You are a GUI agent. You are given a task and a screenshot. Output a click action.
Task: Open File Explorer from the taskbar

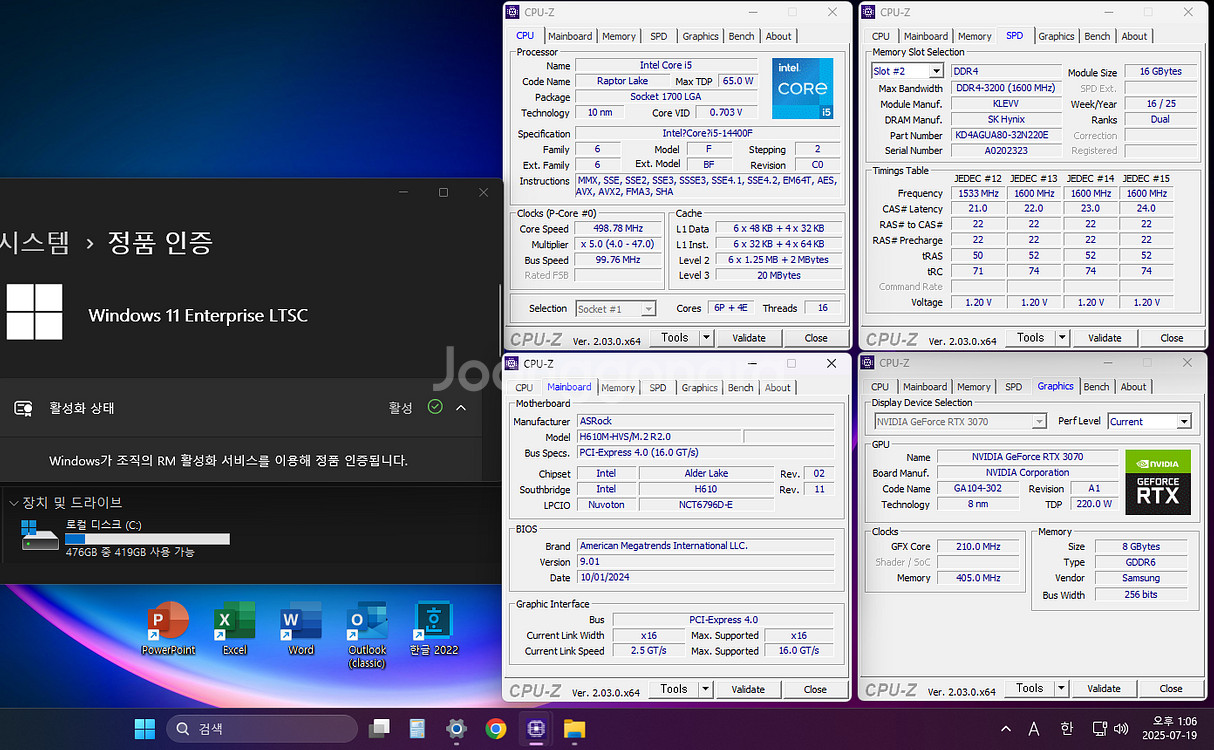574,728
